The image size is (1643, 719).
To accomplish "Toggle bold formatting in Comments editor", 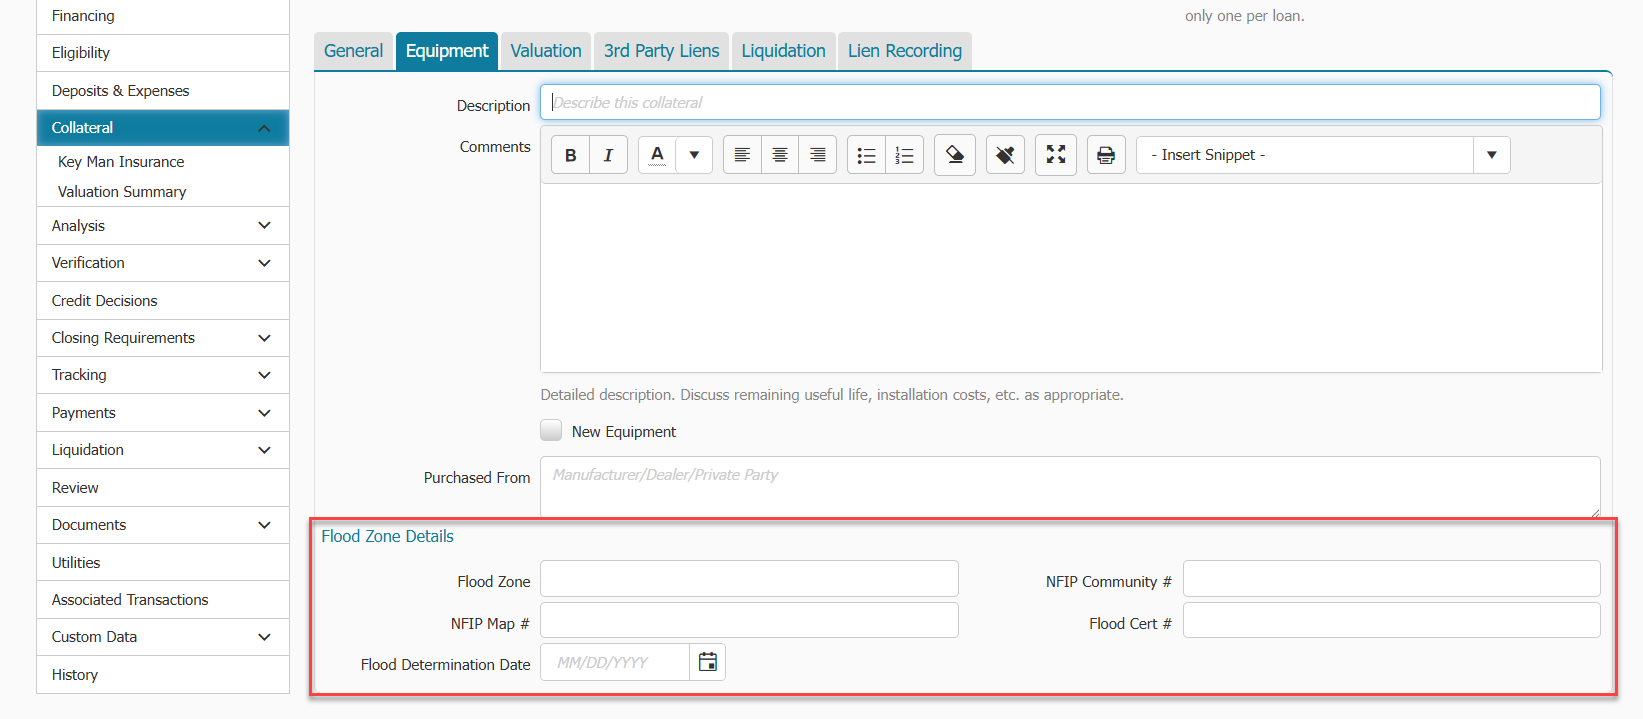I will [x=570, y=155].
